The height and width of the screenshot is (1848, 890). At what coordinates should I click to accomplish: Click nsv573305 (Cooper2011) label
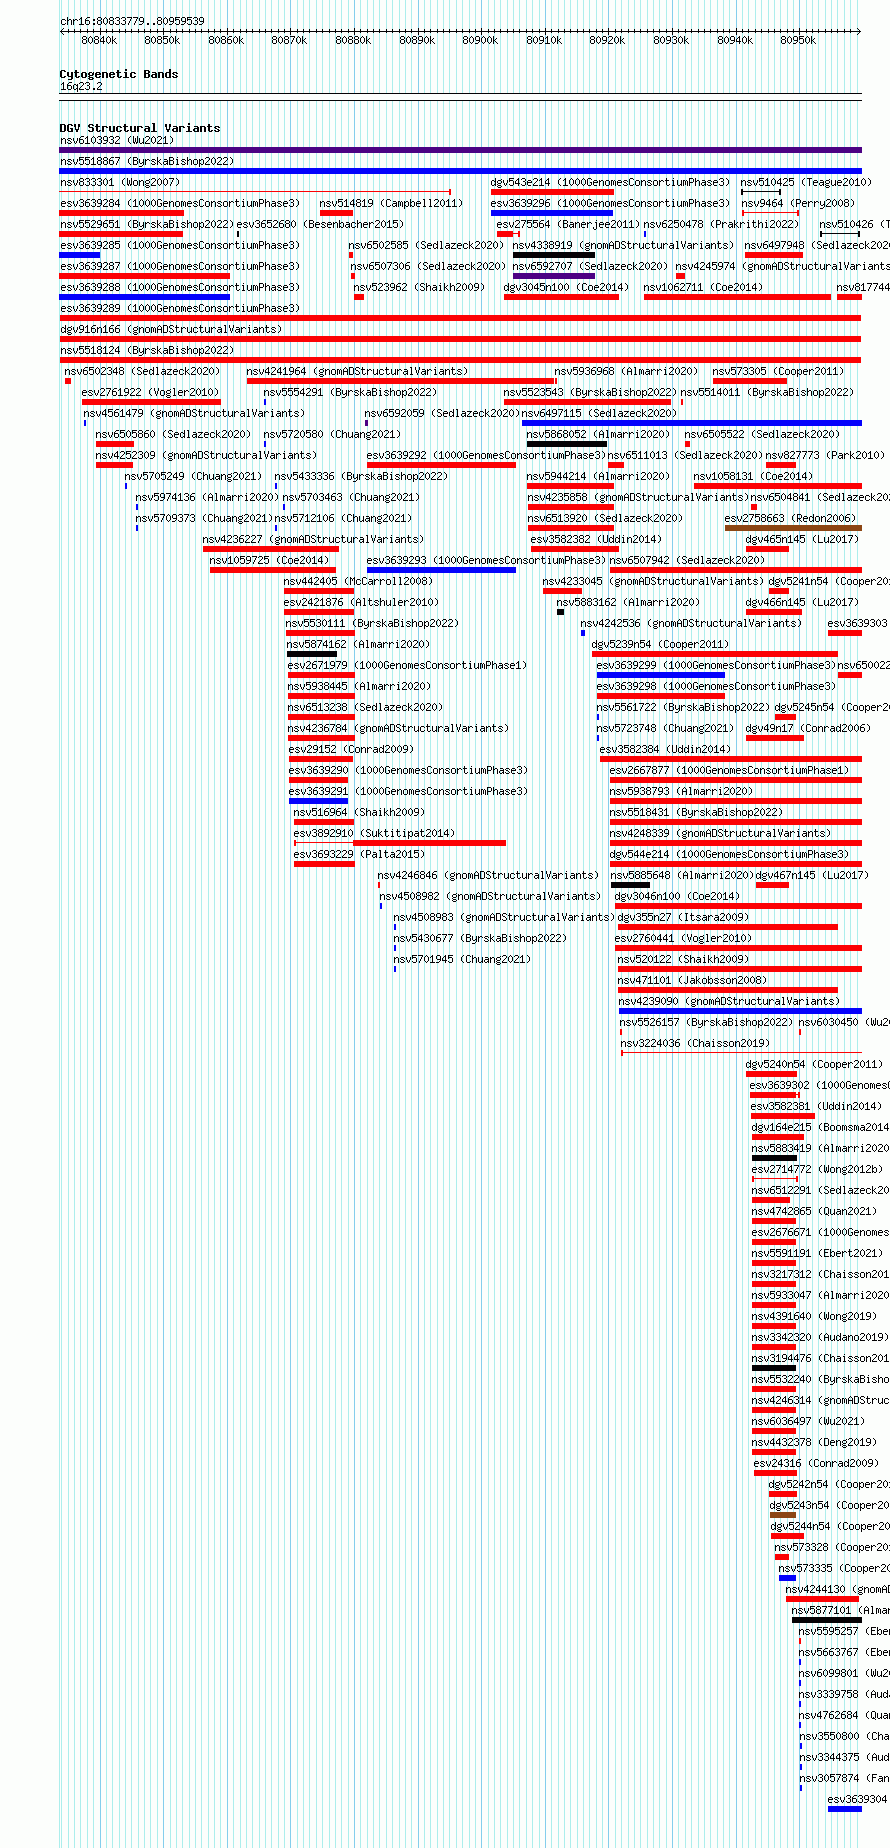tap(778, 371)
